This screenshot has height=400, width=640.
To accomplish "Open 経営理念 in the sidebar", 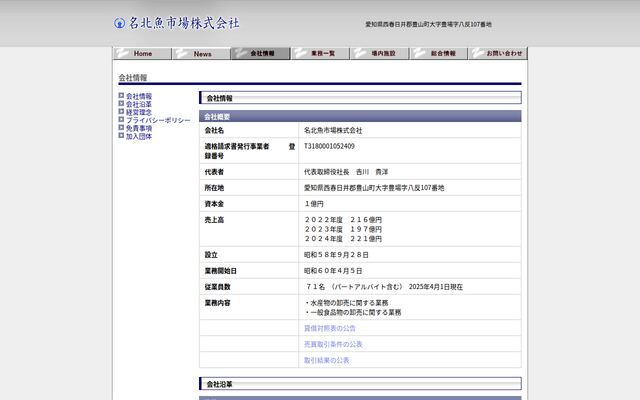I will pyautogui.click(x=139, y=112).
